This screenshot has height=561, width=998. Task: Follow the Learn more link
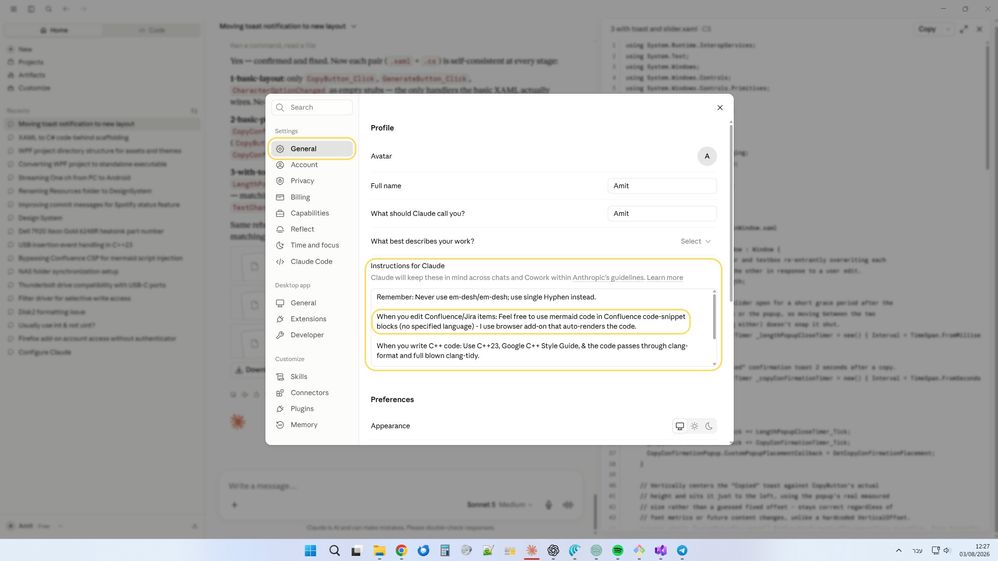(664, 278)
